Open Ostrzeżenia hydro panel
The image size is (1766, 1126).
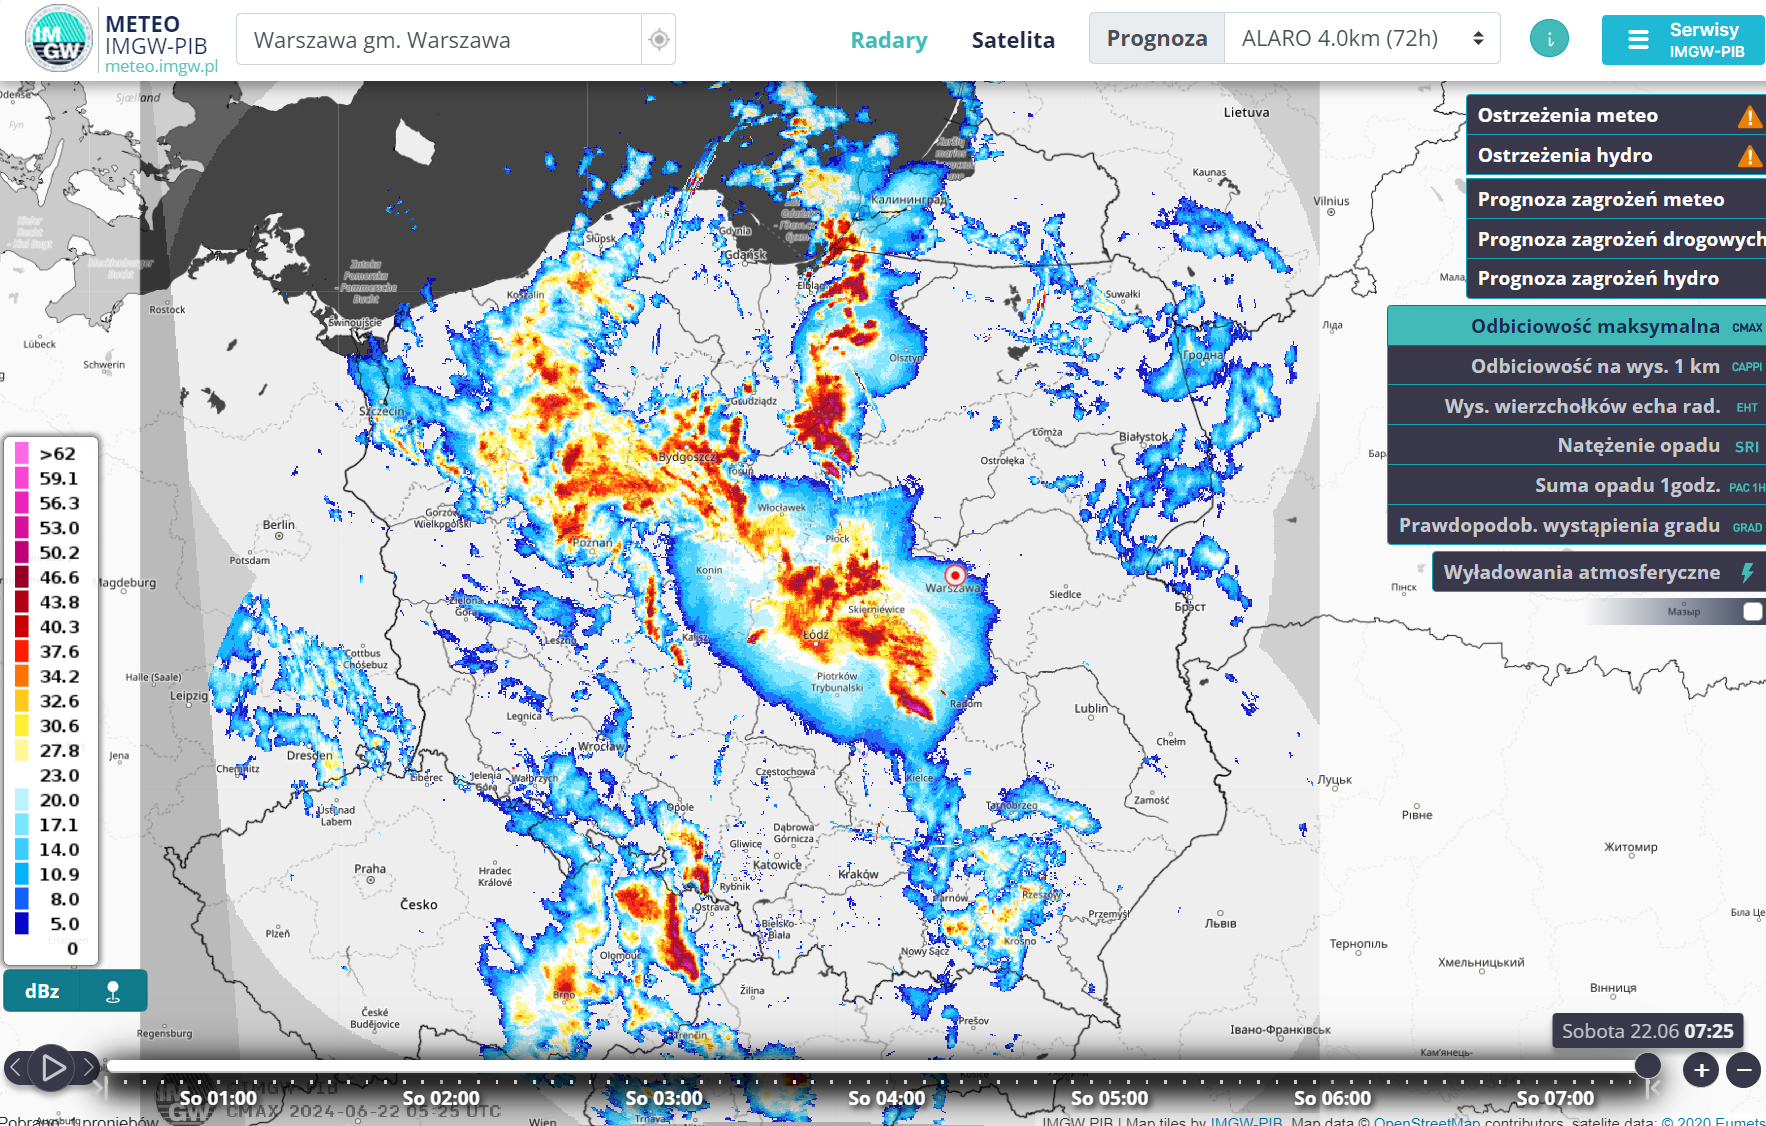click(x=1616, y=155)
